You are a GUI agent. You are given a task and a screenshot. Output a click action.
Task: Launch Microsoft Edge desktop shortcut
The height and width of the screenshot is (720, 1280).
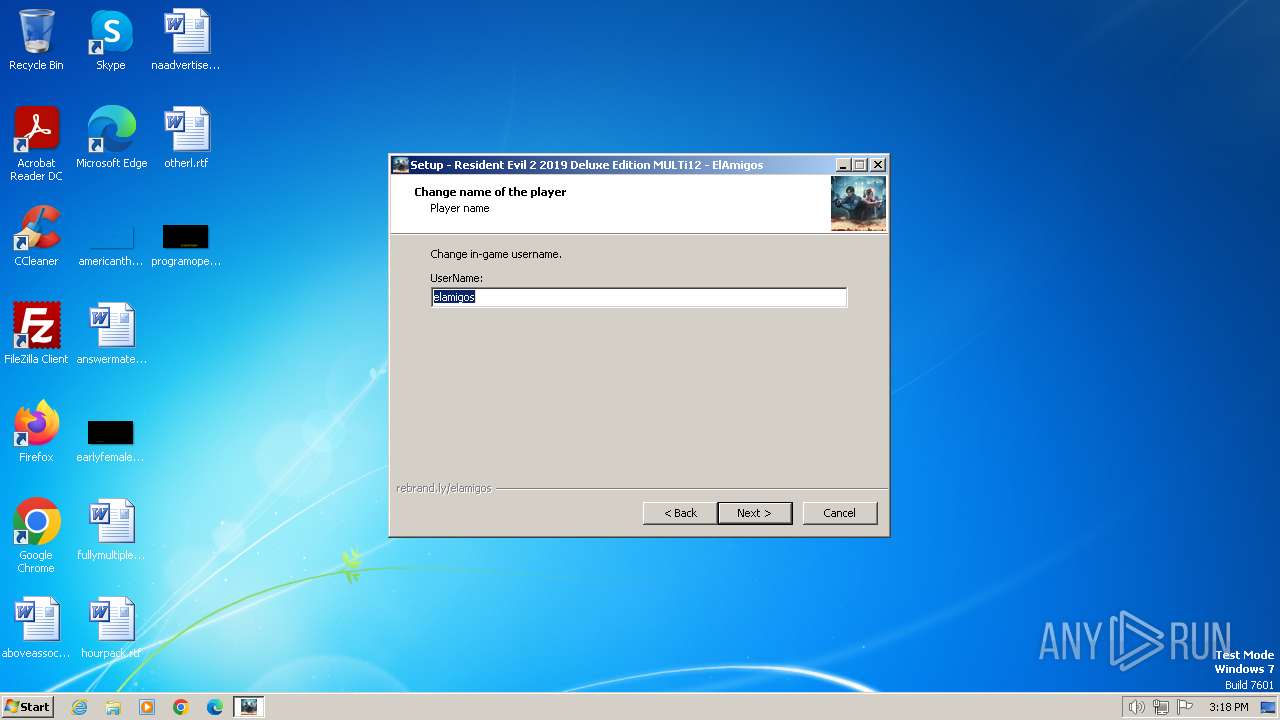tap(111, 138)
